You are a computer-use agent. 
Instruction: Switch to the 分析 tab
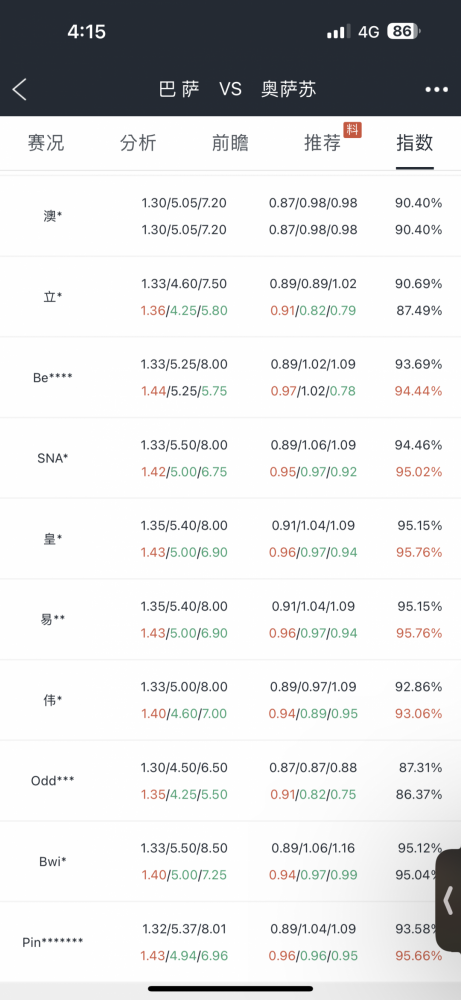tap(138, 143)
